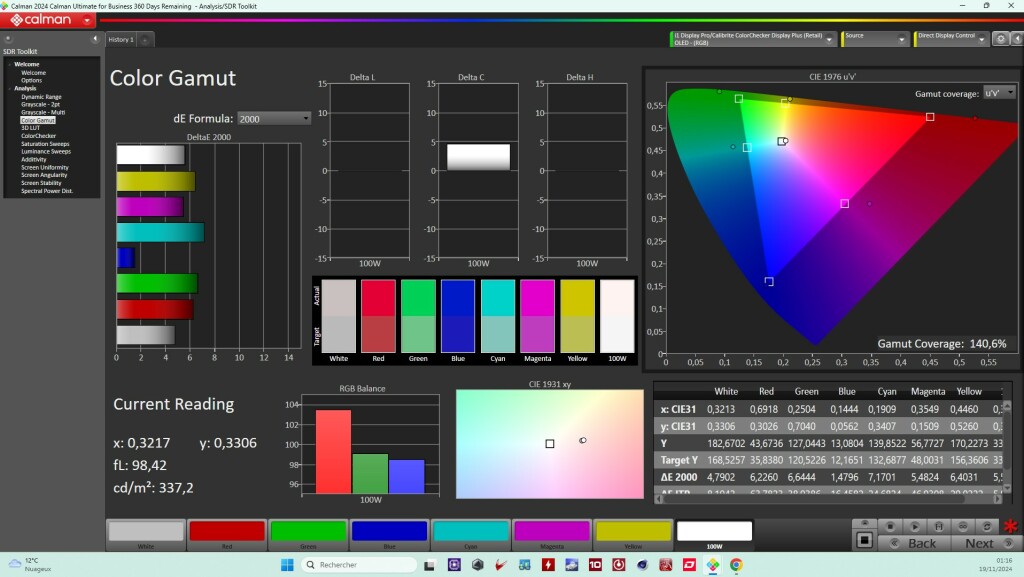The height and width of the screenshot is (577, 1024).
Task: Open Task View icon in taskbar
Action: coord(429,565)
